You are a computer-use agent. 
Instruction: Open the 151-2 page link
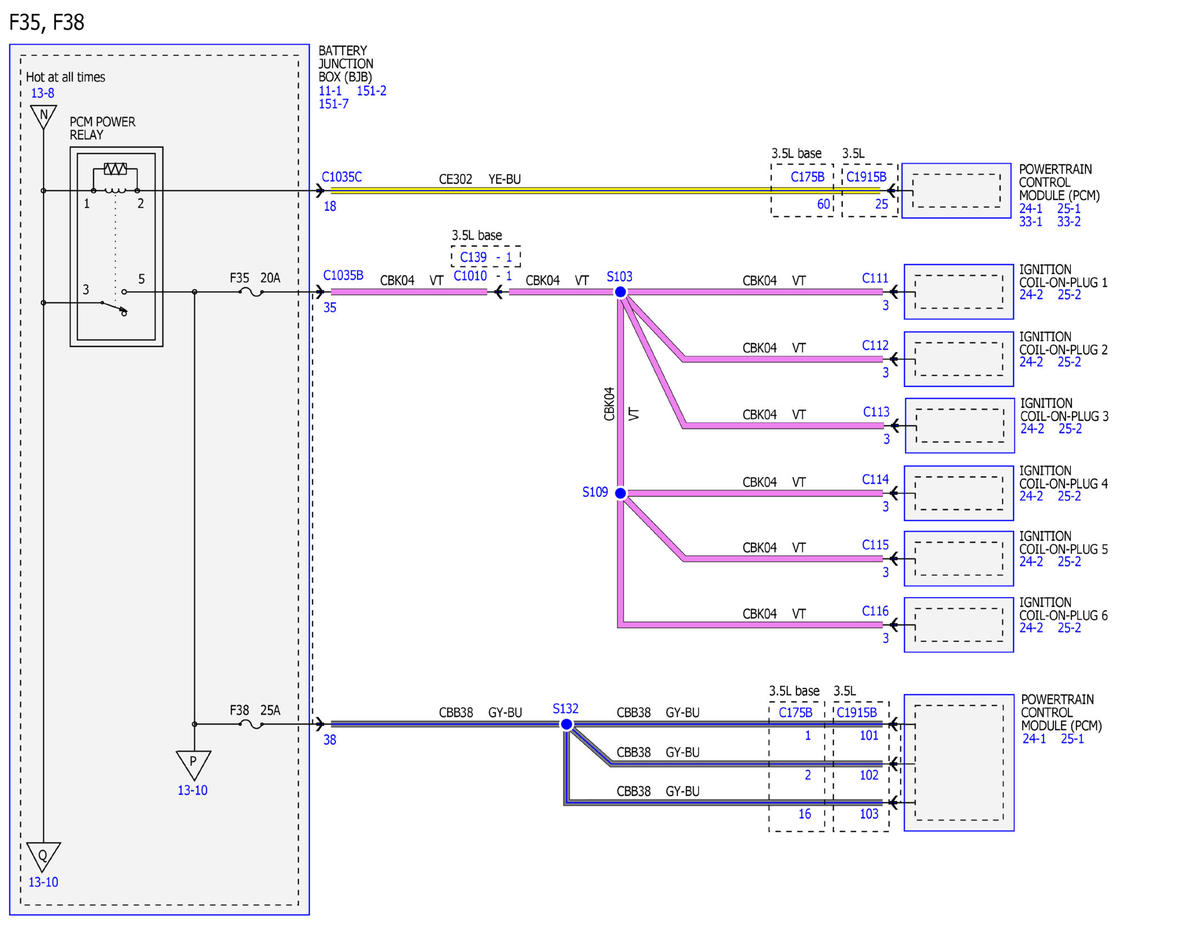pyautogui.click(x=371, y=91)
